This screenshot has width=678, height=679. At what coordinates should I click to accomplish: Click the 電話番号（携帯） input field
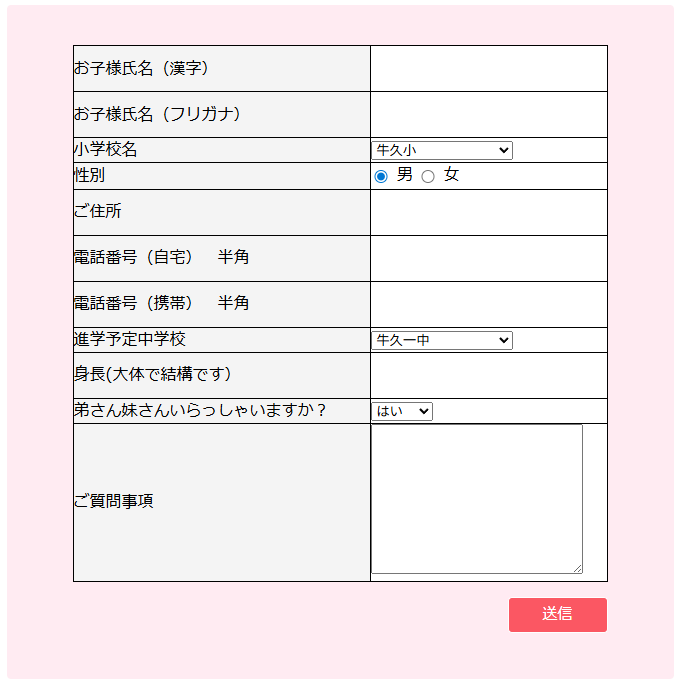488,304
